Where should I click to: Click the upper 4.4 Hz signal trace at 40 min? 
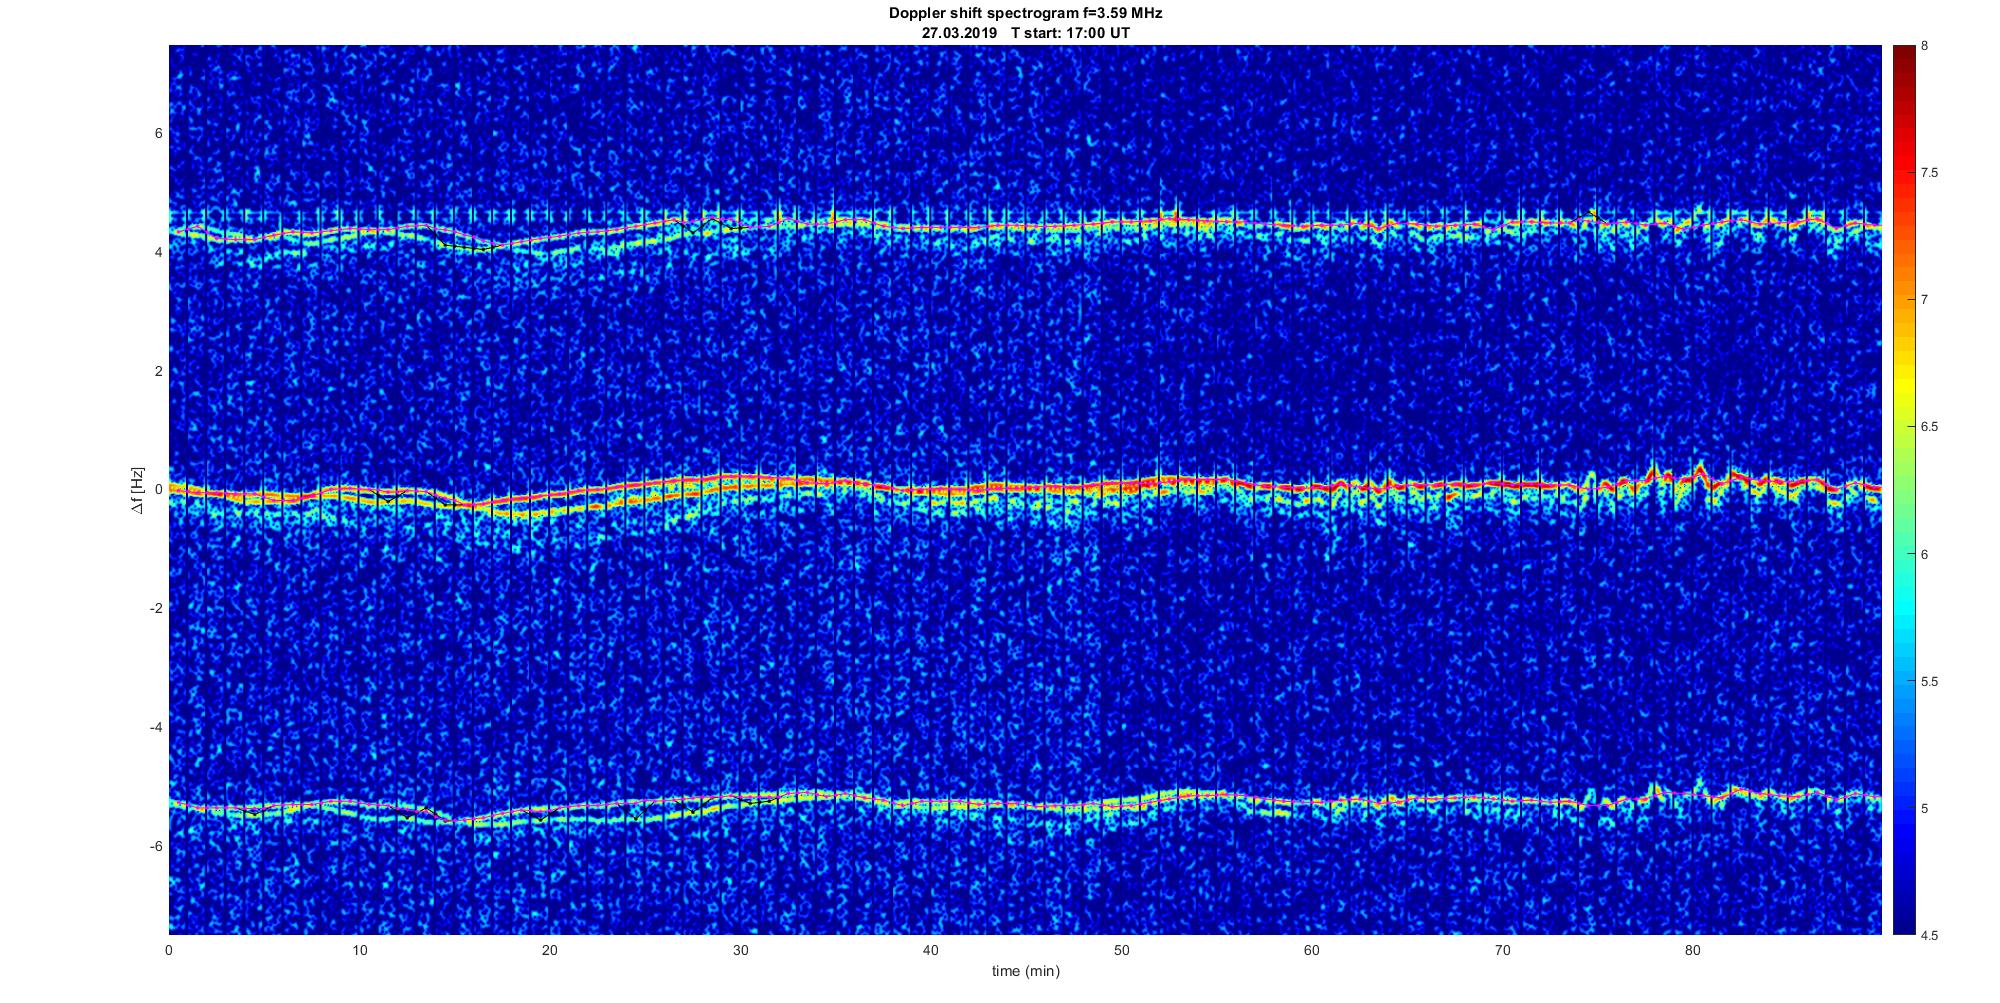click(x=931, y=226)
